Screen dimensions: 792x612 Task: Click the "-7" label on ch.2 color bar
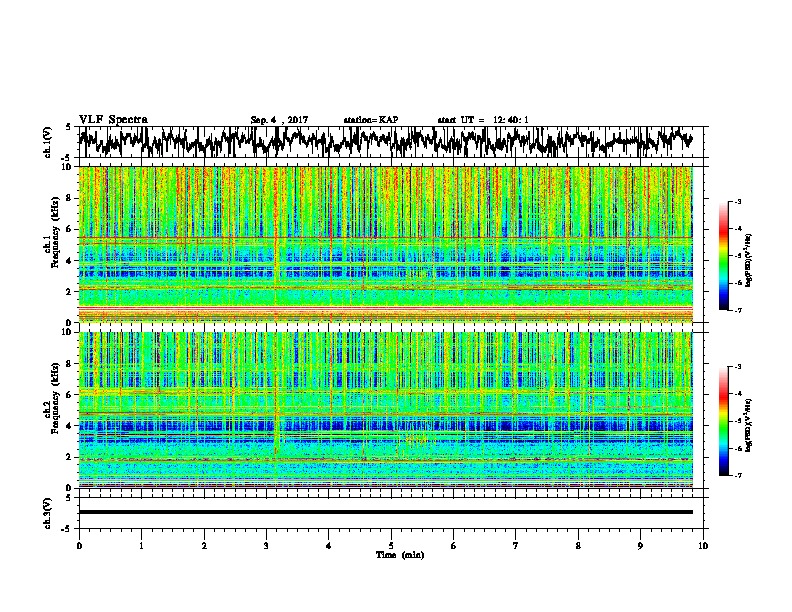(x=737, y=475)
